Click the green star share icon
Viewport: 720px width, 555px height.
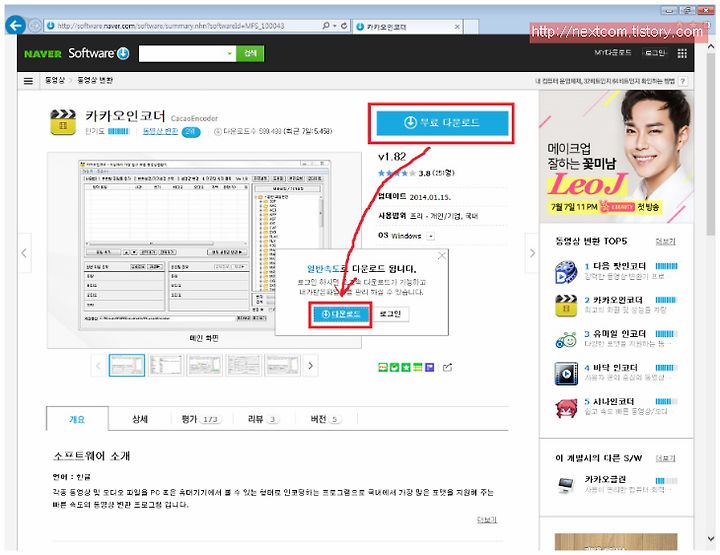(x=406, y=367)
